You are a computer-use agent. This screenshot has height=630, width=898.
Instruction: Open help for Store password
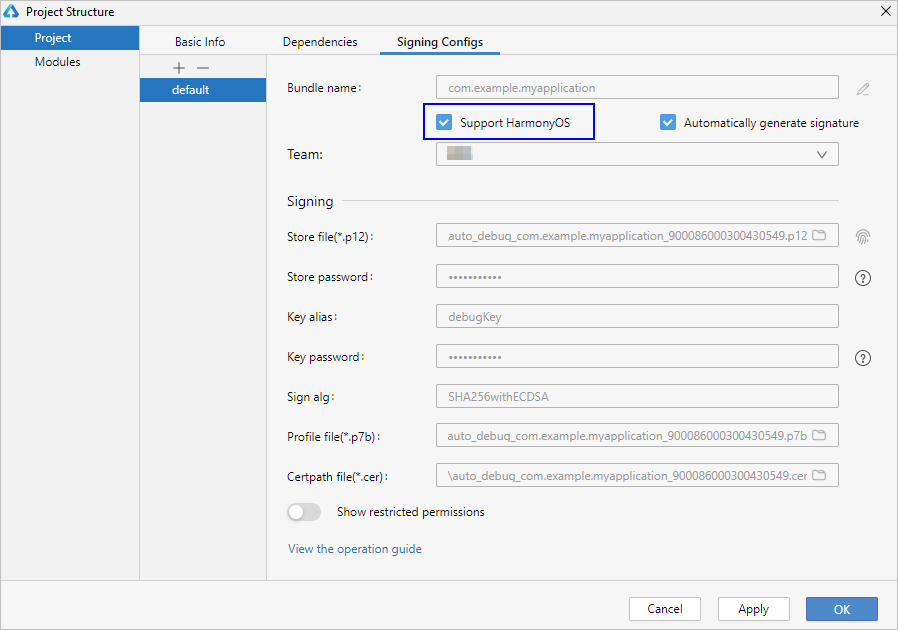point(862,278)
